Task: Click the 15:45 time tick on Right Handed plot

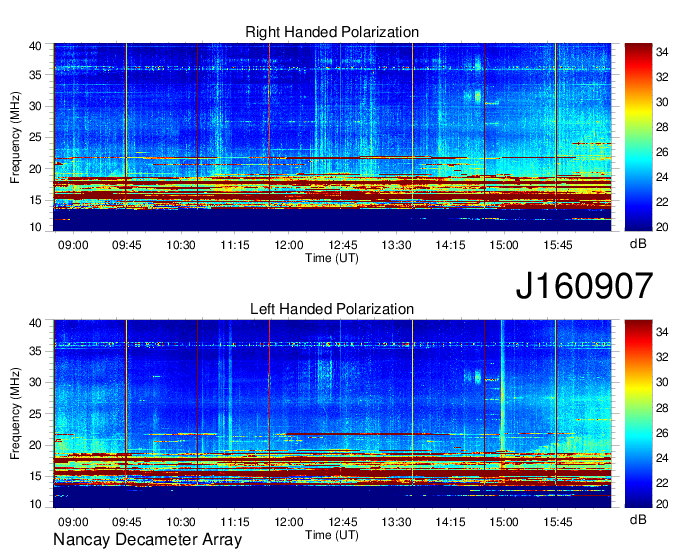Action: coord(558,245)
